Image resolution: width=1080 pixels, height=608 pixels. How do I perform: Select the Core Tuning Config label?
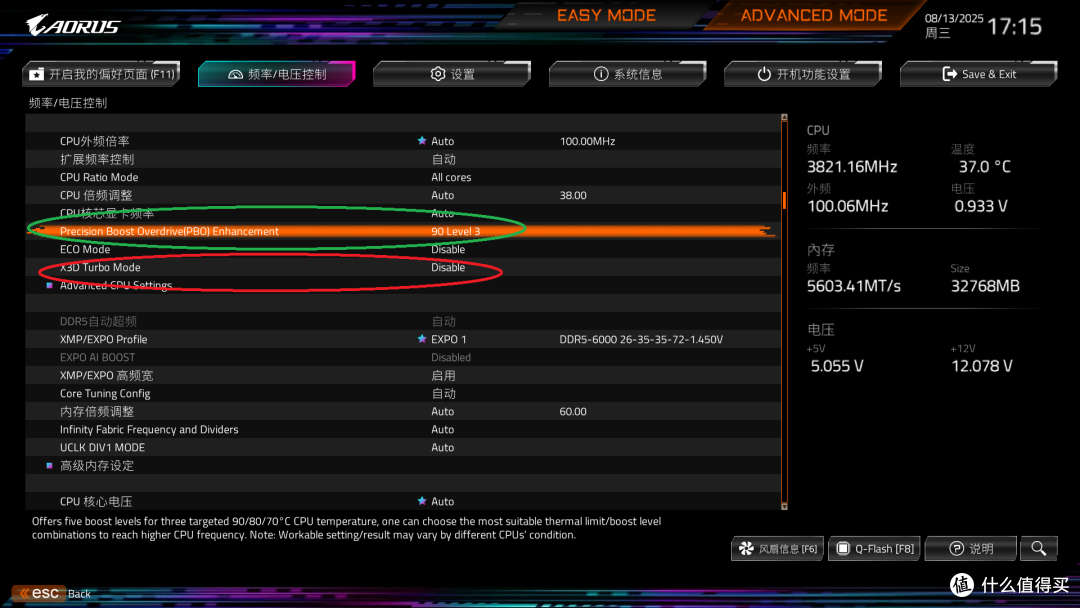[105, 393]
